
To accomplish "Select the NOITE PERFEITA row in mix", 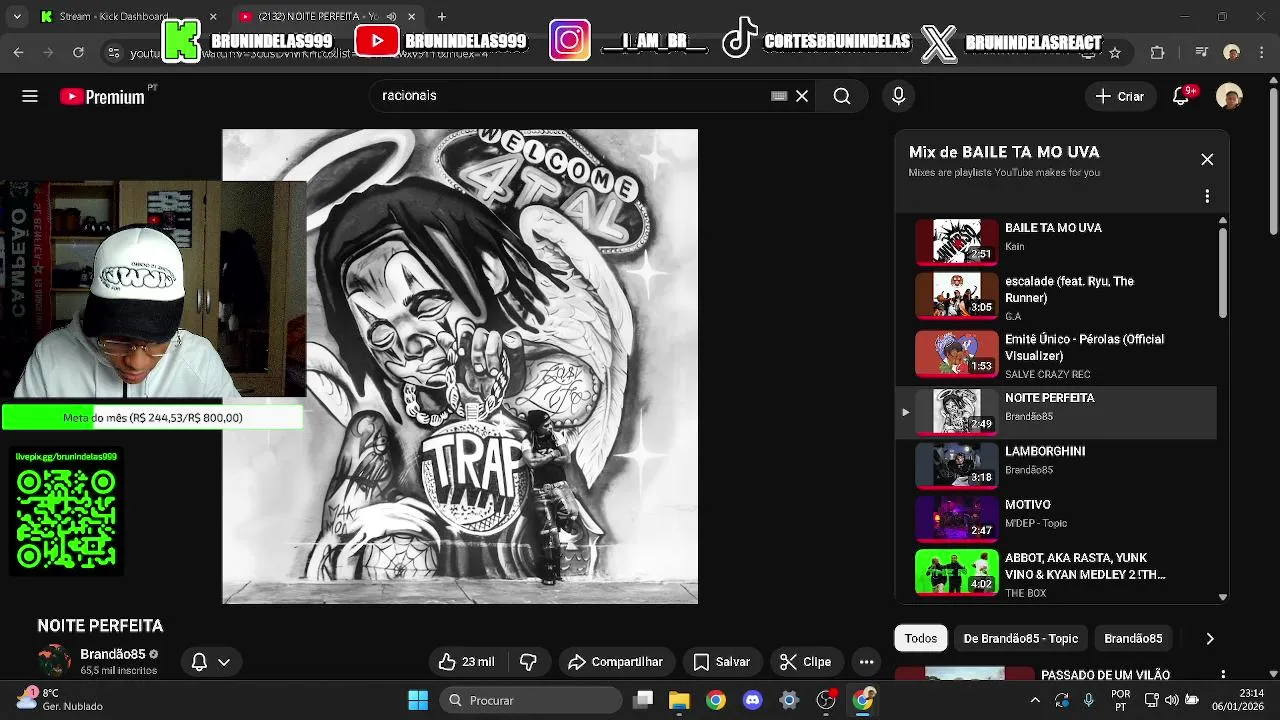I will click(1056, 412).
